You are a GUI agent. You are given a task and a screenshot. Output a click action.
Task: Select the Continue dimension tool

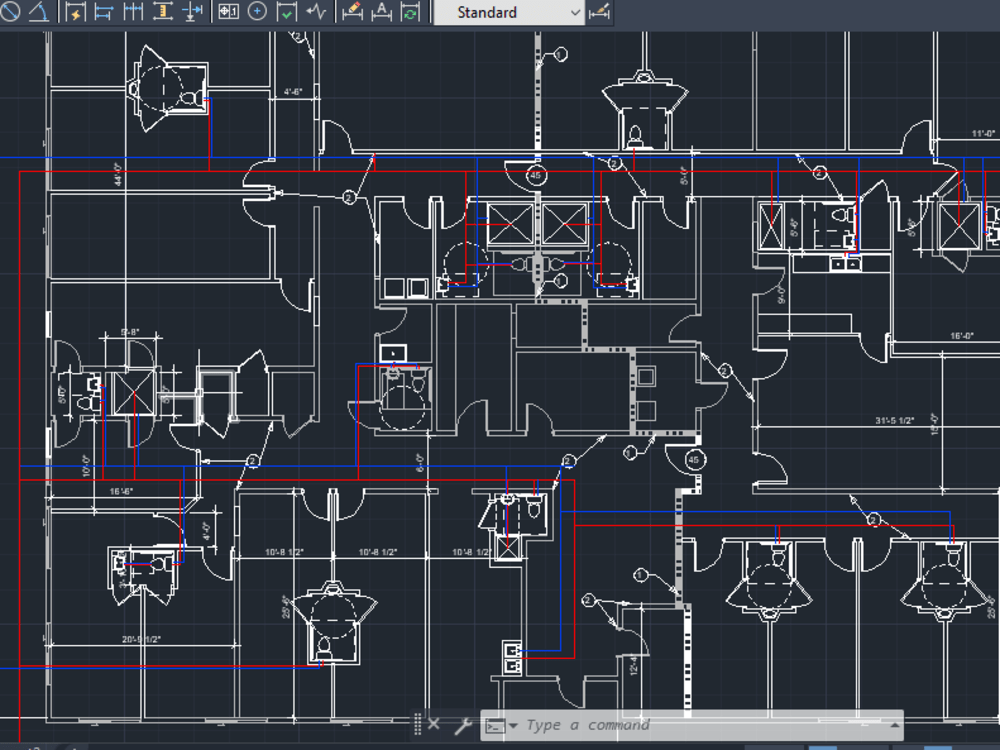131,12
